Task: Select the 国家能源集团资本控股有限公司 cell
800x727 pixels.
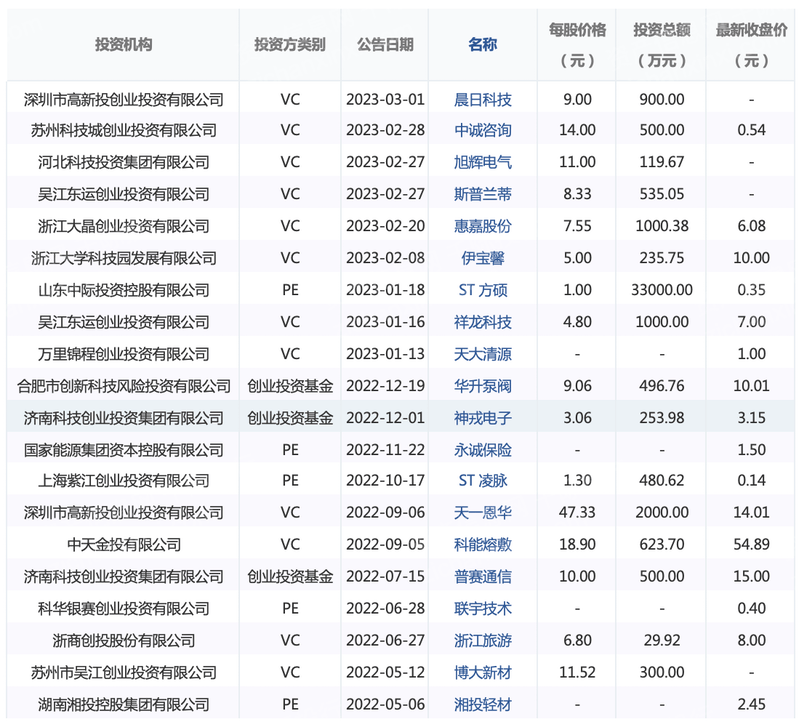Action: (x=123, y=450)
